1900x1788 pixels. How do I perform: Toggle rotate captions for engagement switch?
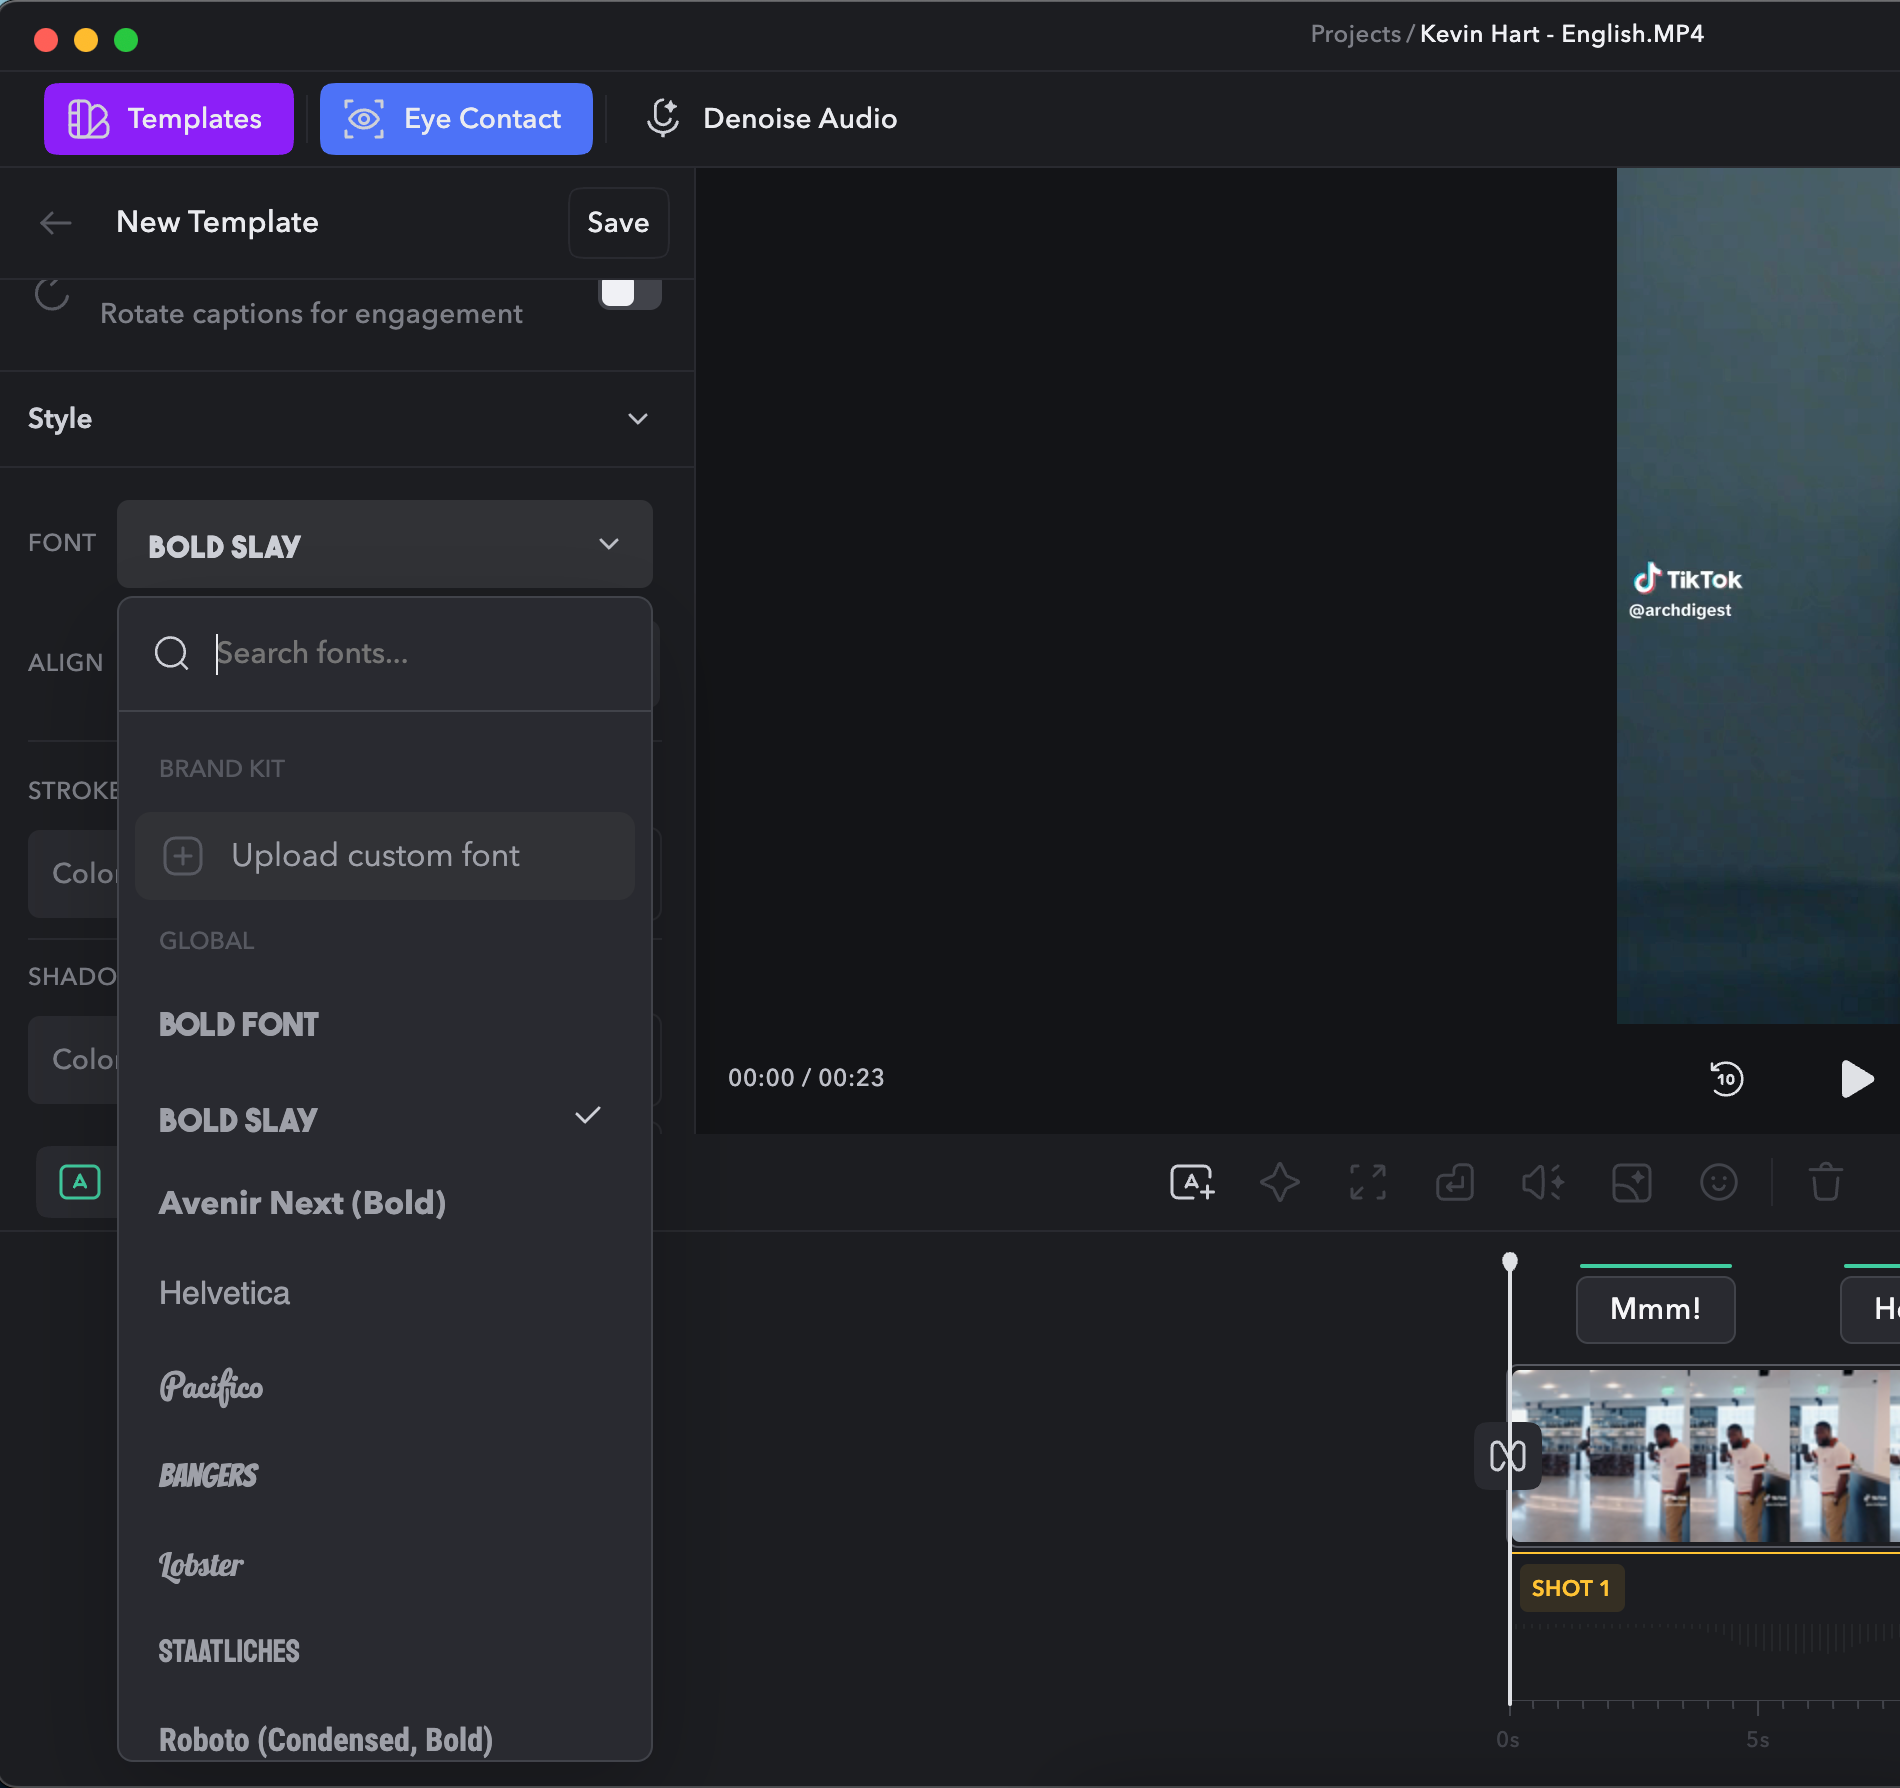click(x=629, y=294)
